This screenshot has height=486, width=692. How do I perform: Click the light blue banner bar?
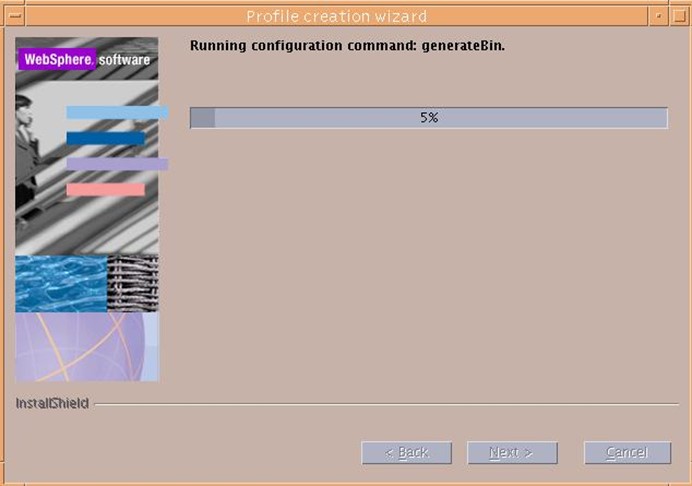click(x=117, y=112)
